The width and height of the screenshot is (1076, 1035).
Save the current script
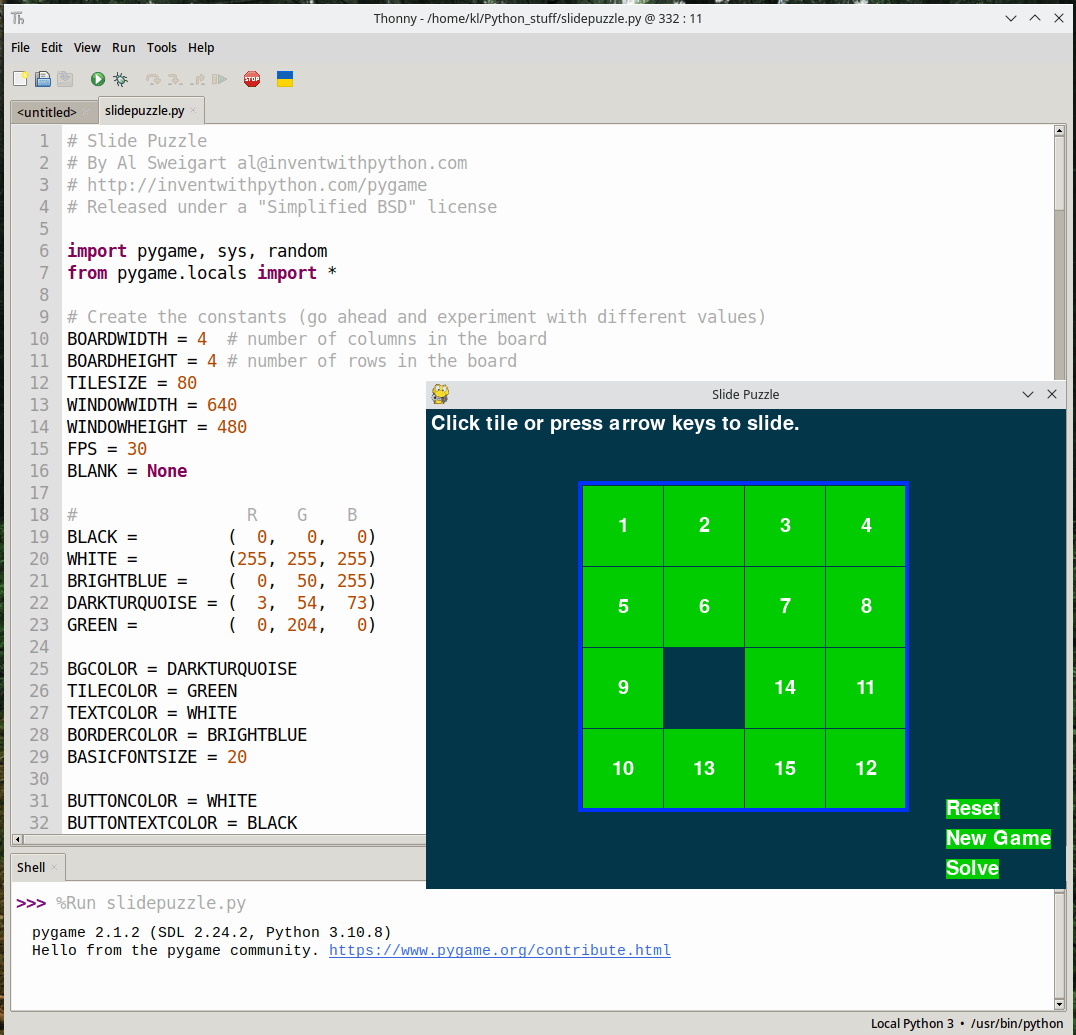[x=65, y=78]
